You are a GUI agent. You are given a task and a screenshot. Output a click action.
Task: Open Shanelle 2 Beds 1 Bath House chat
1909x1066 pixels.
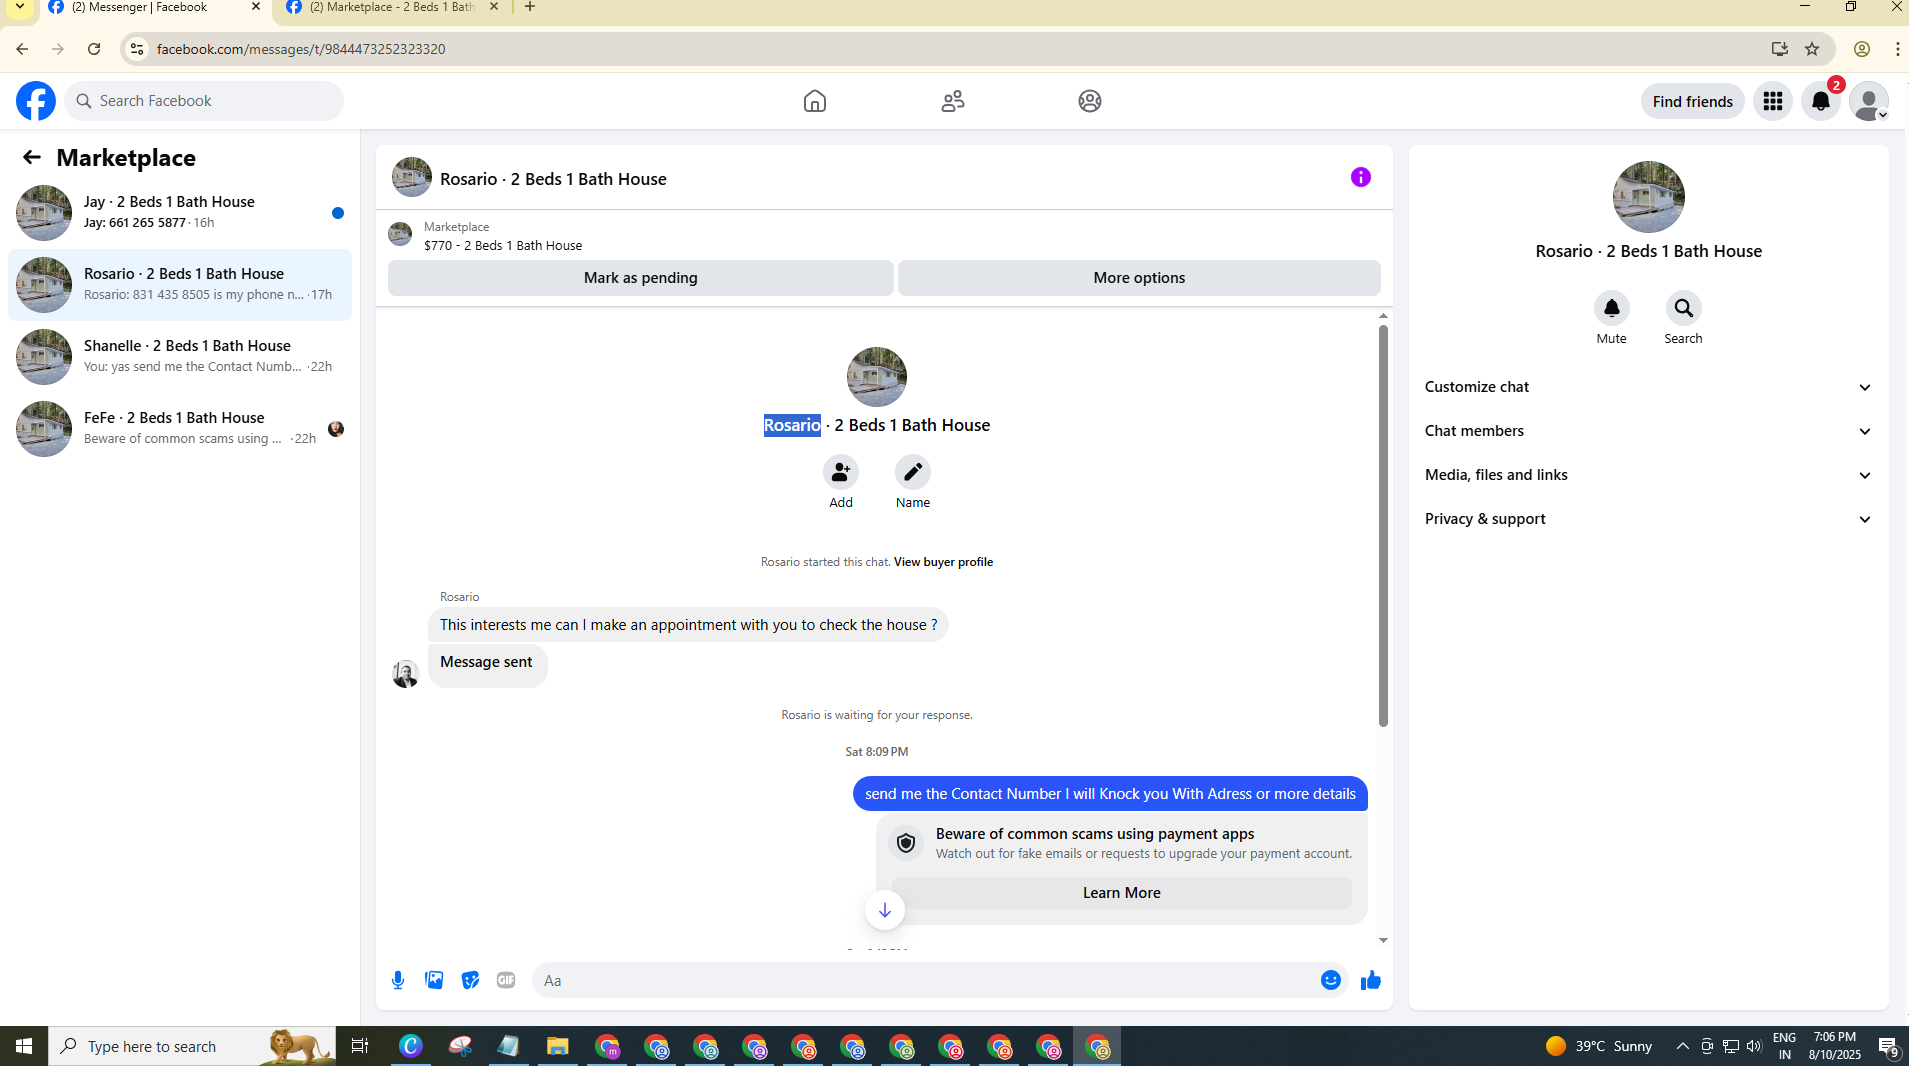[x=180, y=357]
